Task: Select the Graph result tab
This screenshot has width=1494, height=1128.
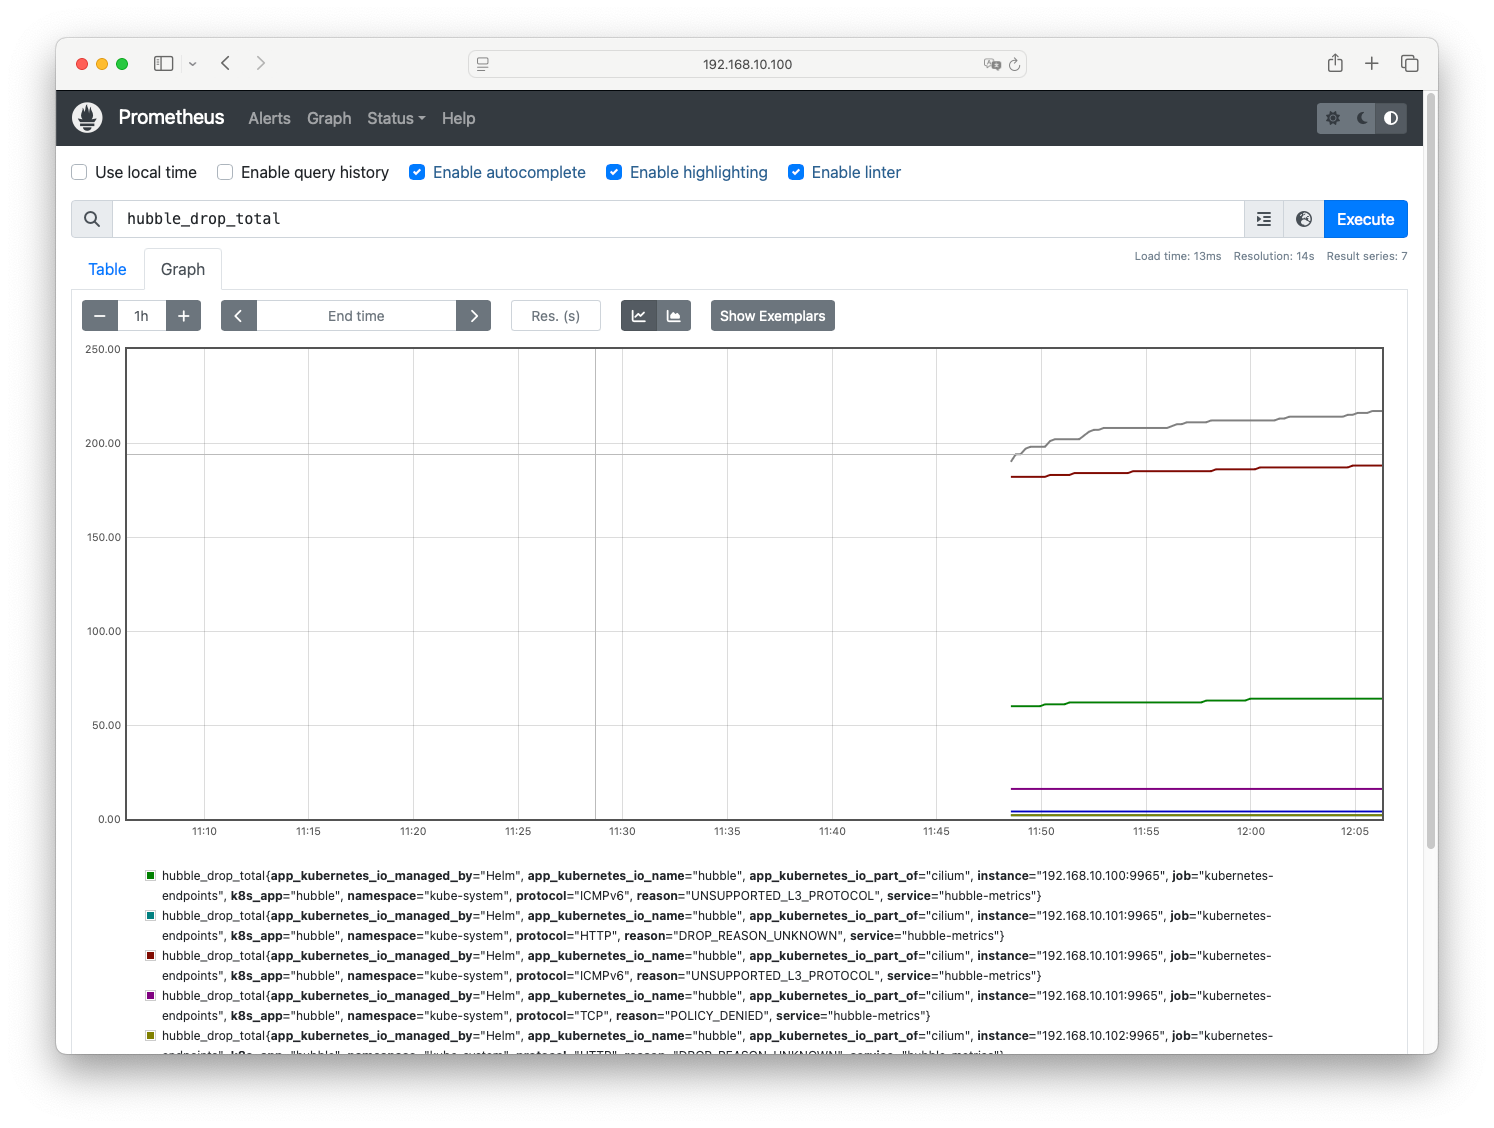Action: [x=183, y=269]
